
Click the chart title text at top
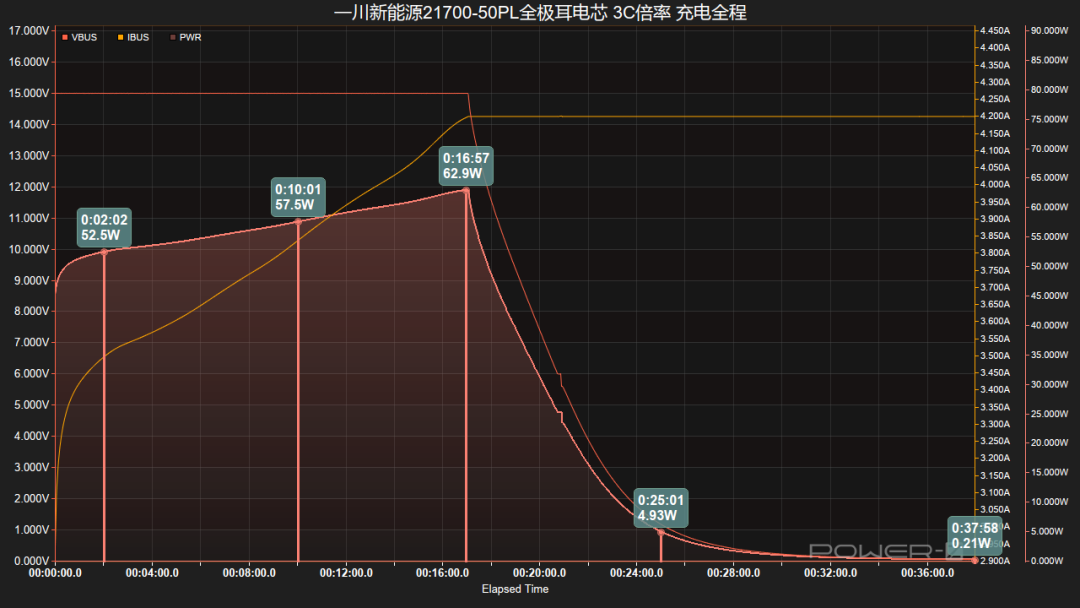(540, 12)
